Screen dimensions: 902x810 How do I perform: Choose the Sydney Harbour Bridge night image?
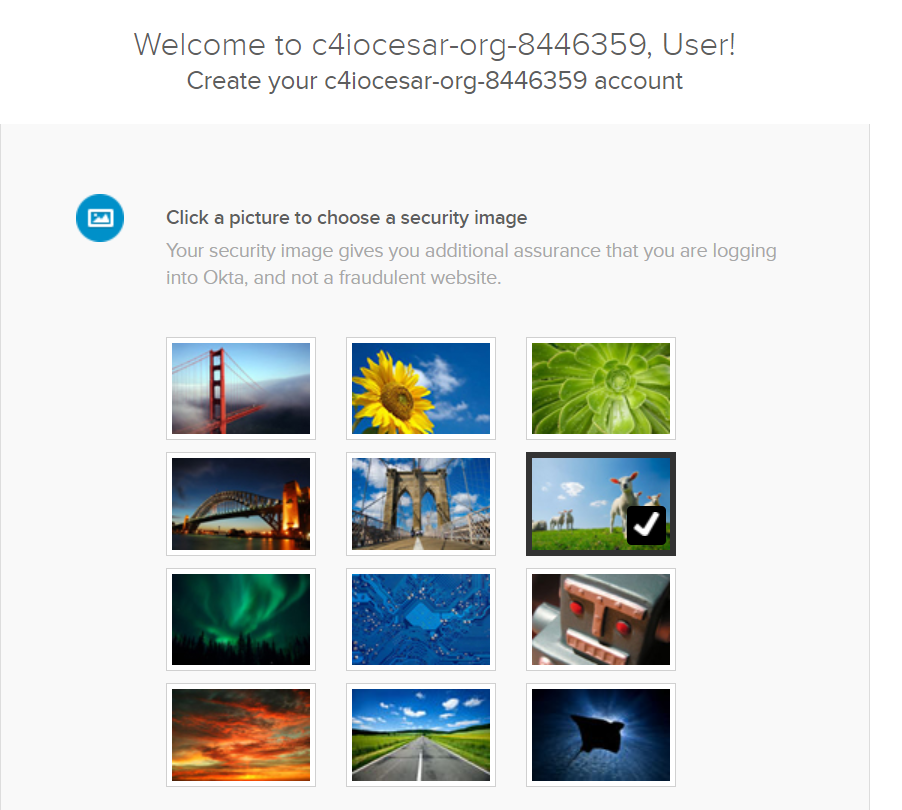click(241, 504)
